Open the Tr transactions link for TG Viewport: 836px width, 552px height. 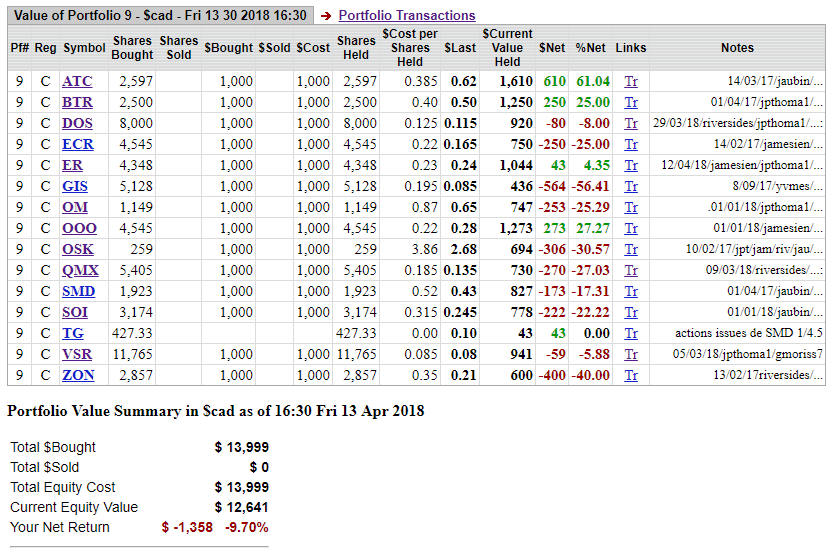[x=631, y=333]
